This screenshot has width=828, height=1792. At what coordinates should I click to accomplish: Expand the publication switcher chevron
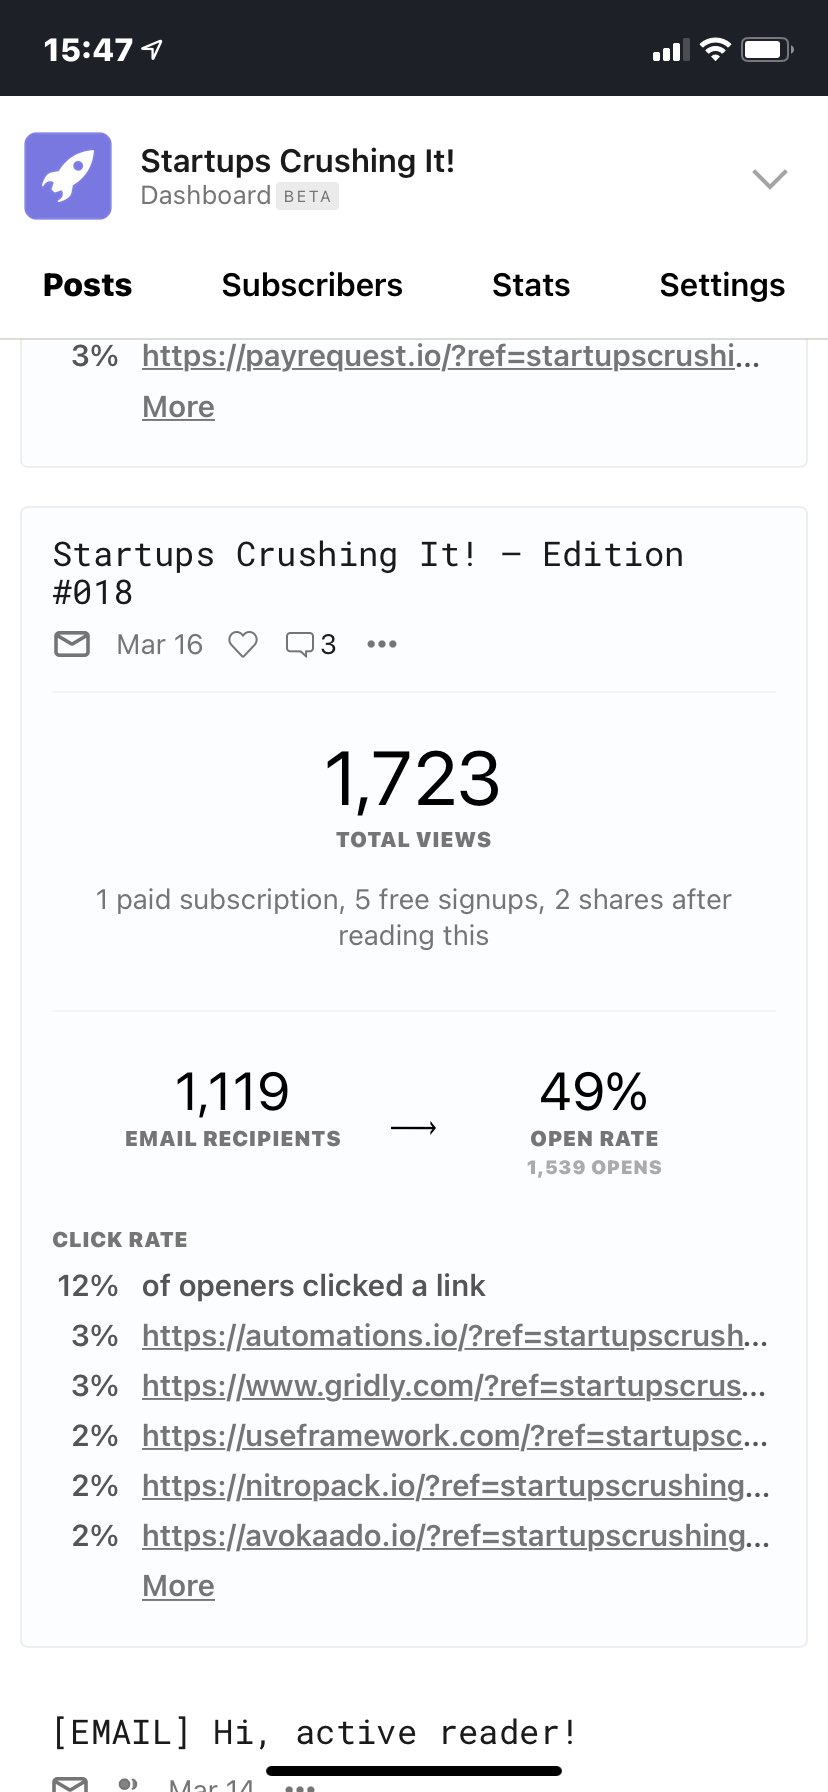(769, 179)
